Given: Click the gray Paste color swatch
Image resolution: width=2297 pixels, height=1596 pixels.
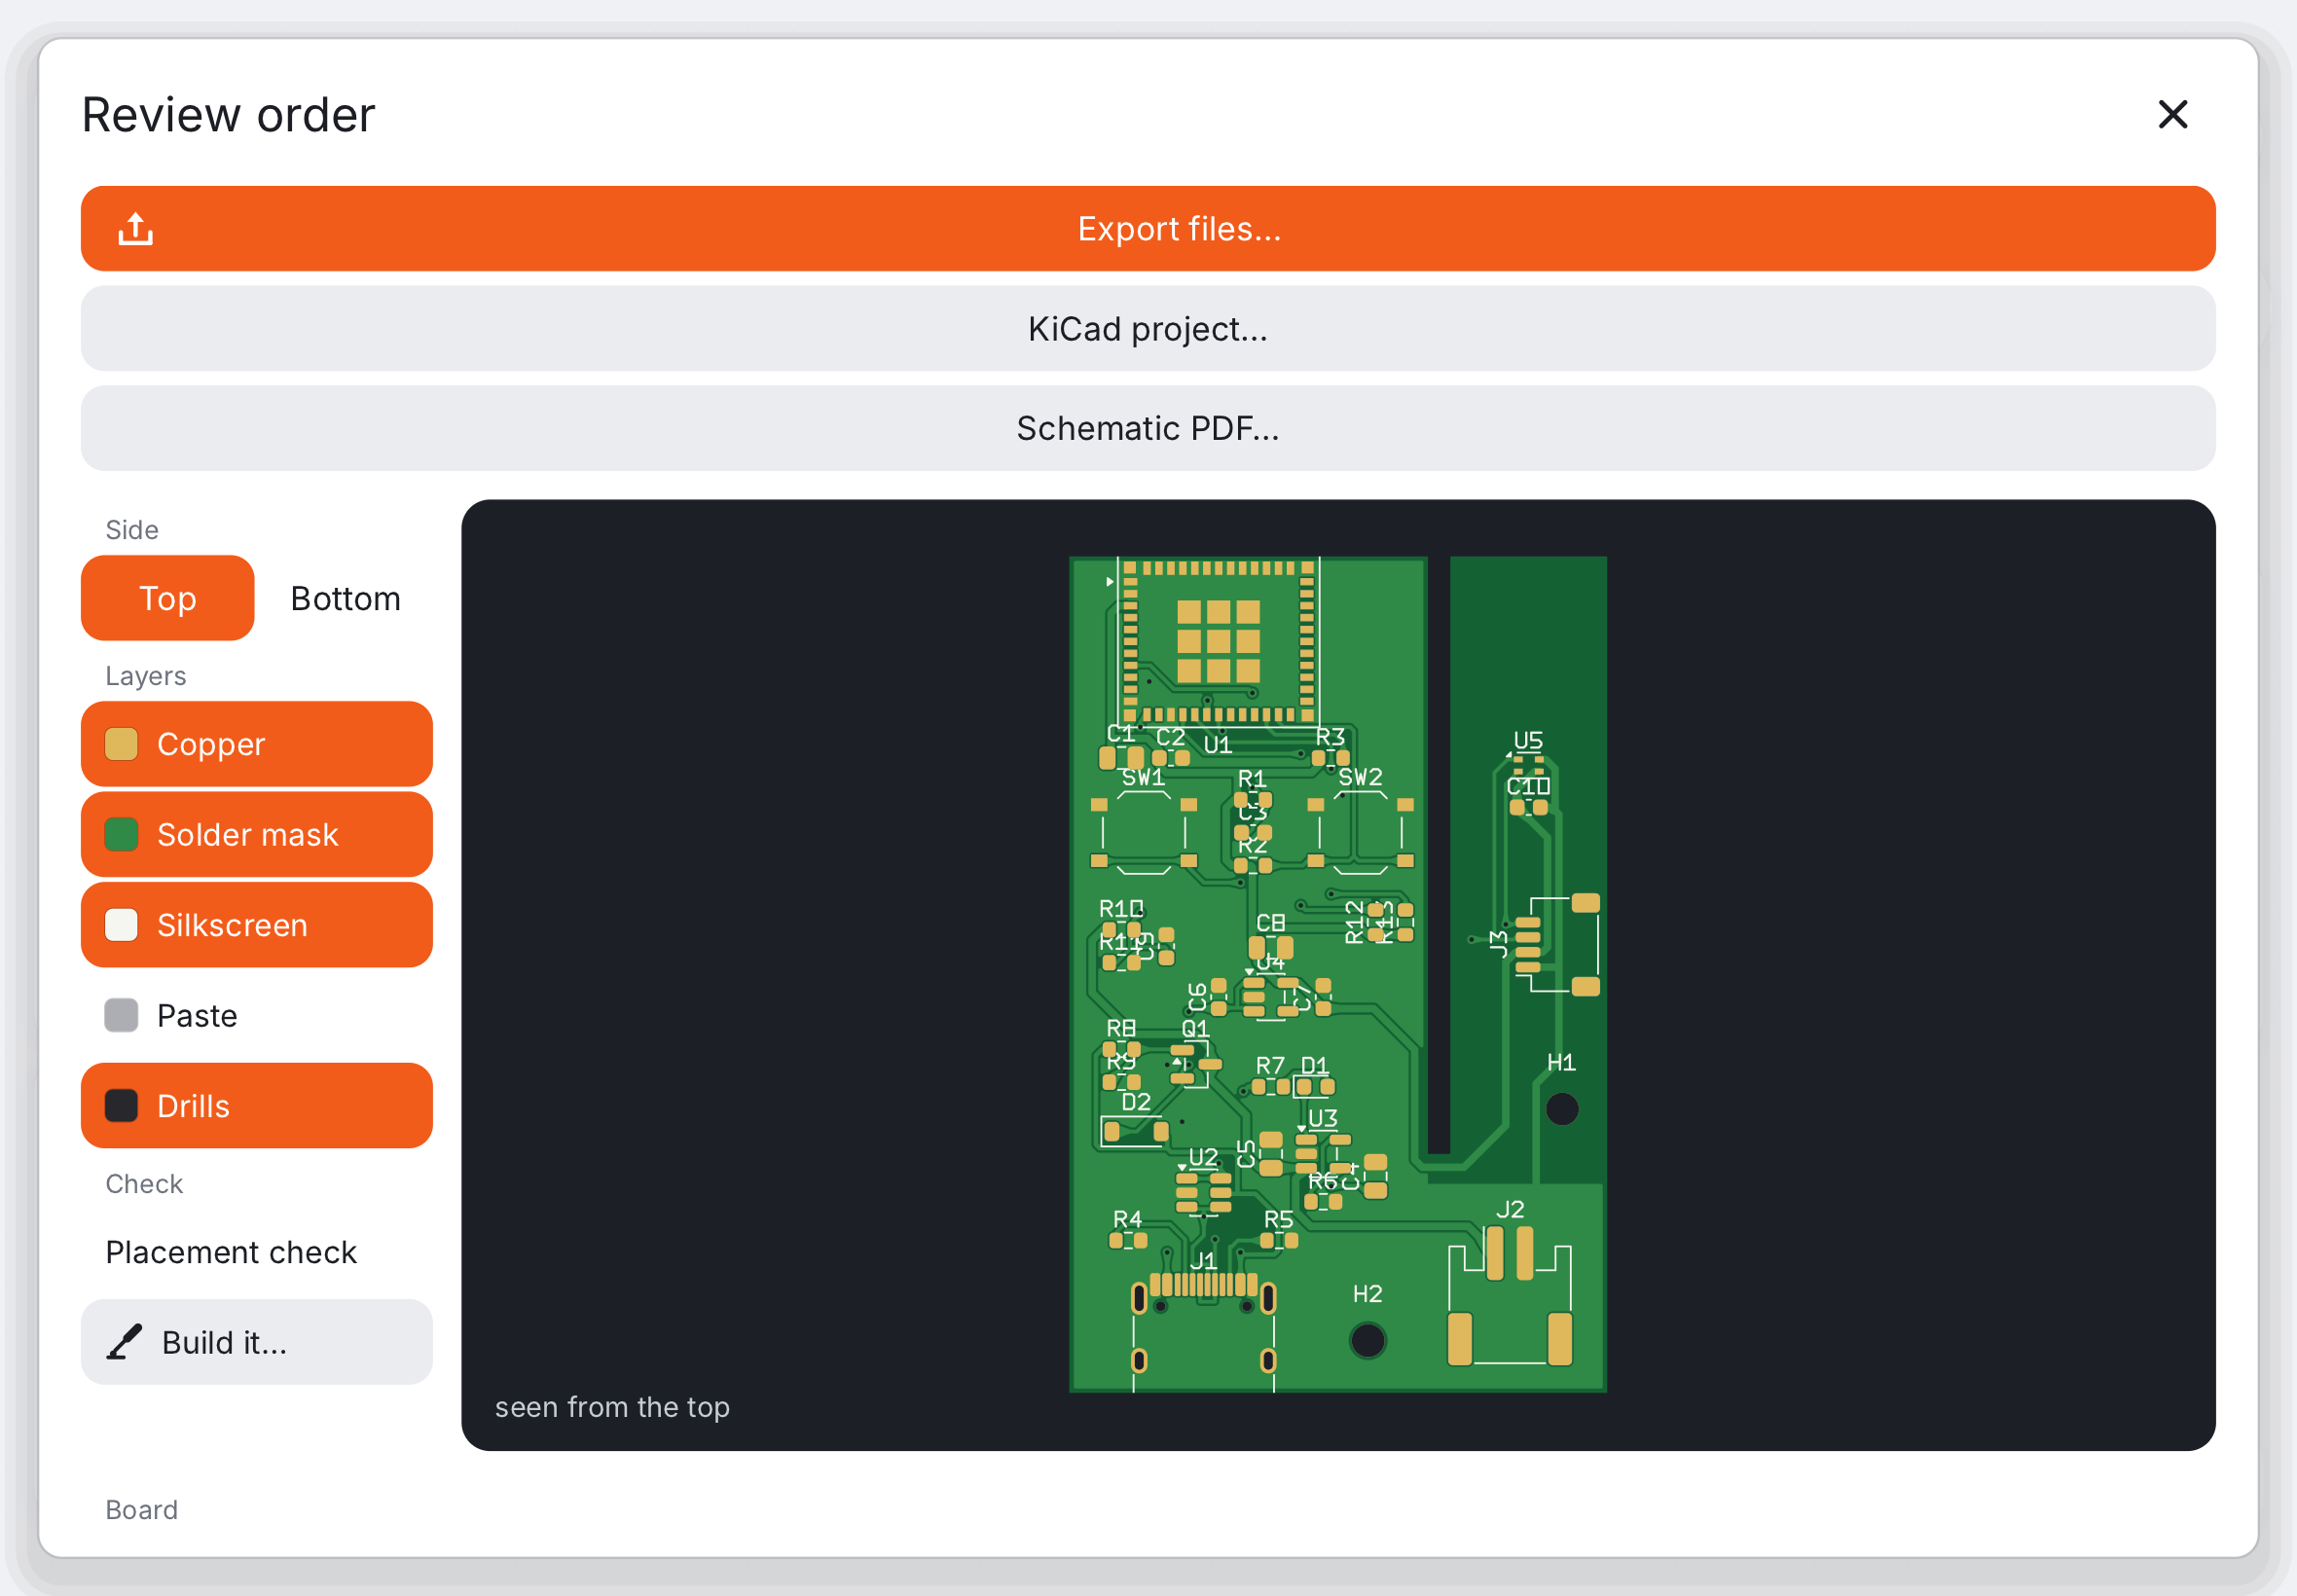Looking at the screenshot, I should coord(122,1015).
